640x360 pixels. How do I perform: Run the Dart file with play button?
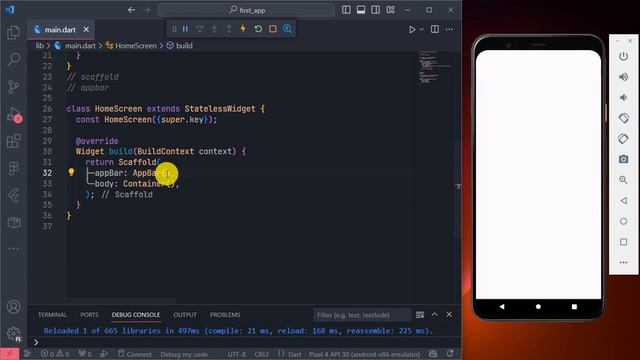pos(412,29)
